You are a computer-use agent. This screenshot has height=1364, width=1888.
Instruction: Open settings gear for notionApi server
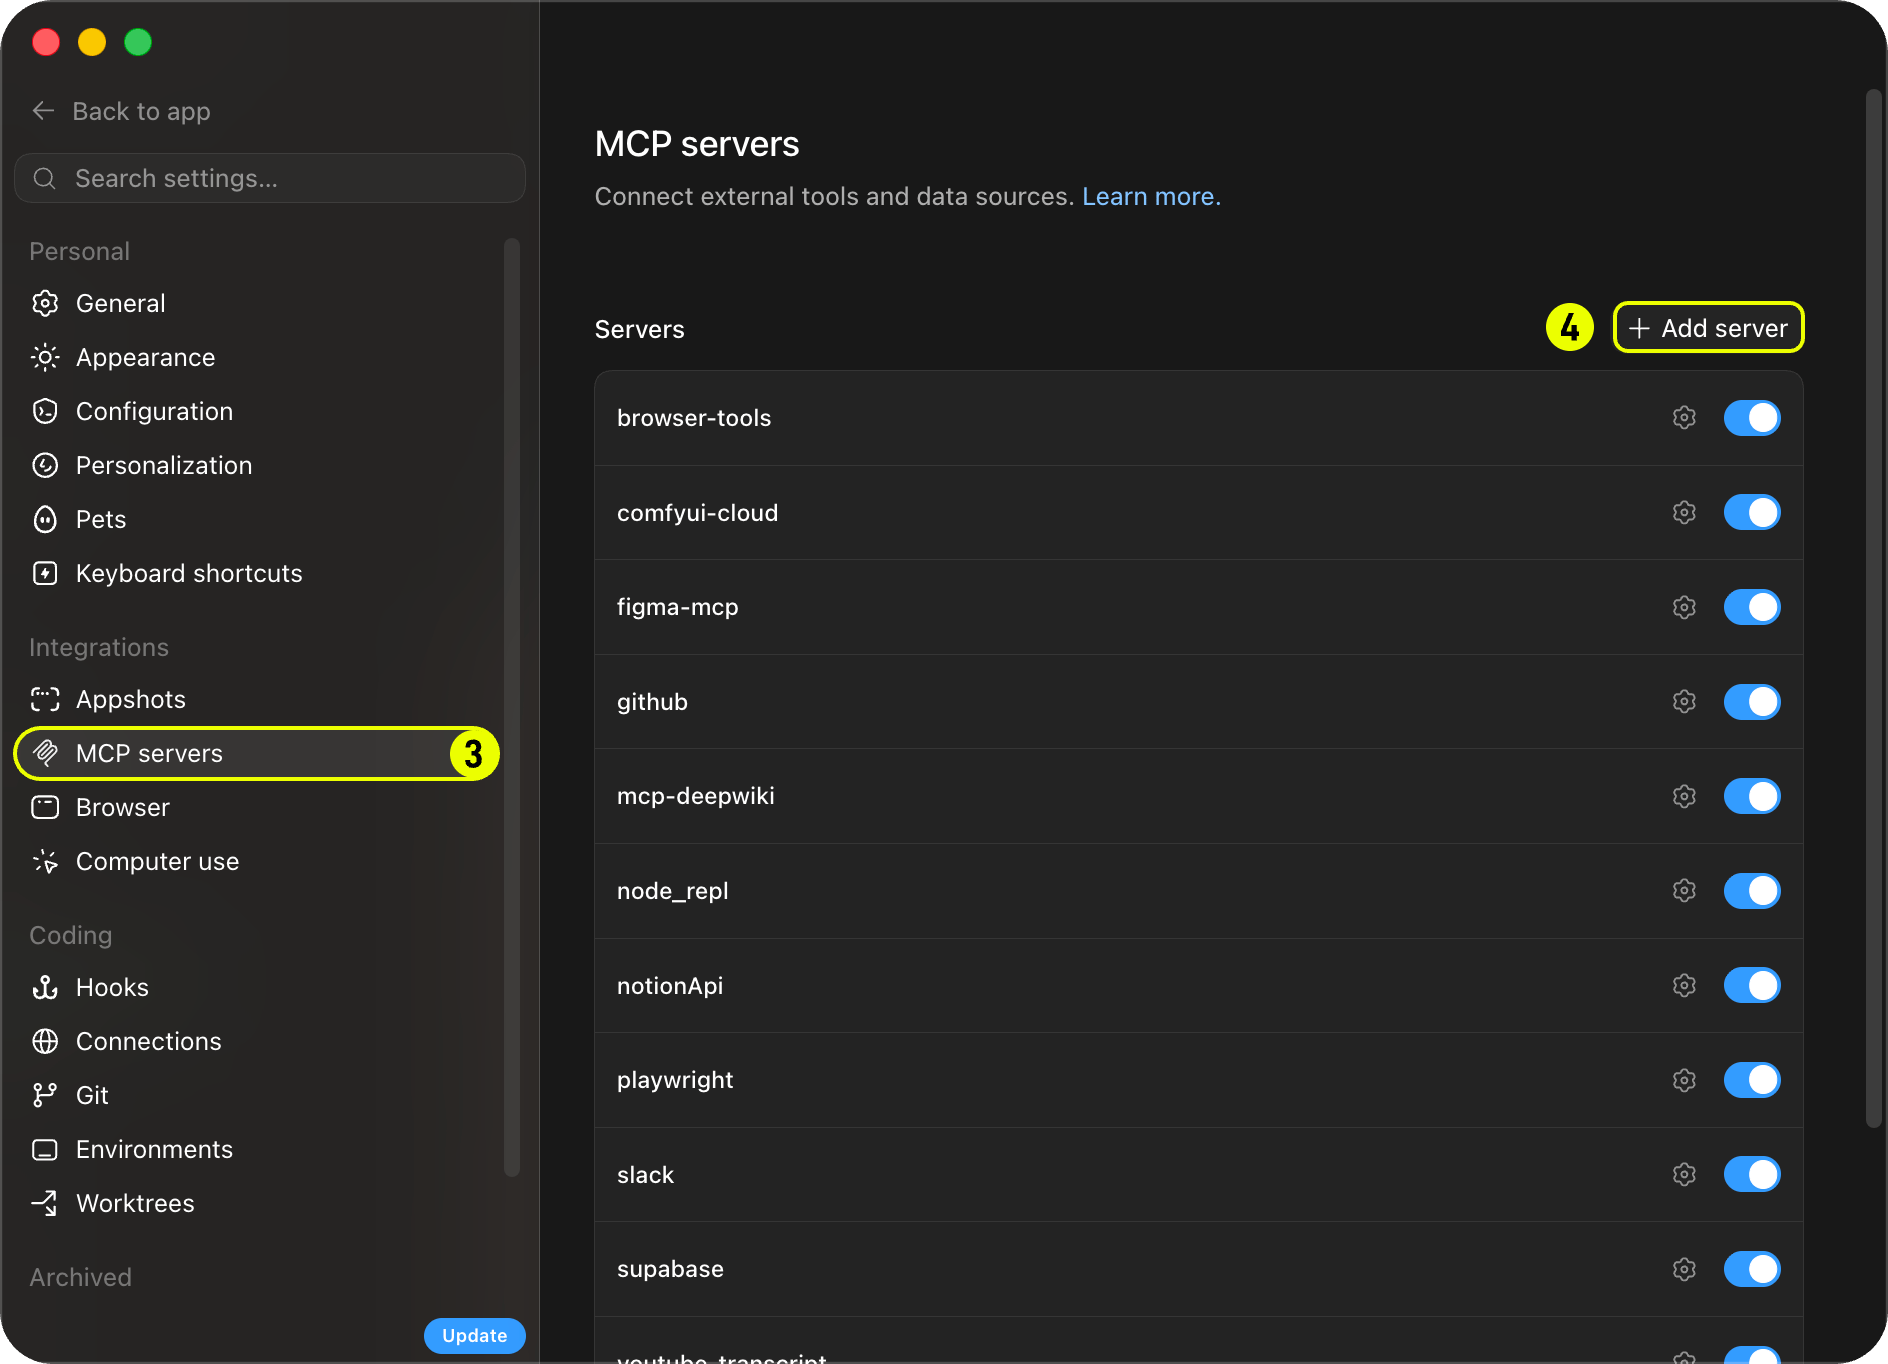coord(1684,986)
